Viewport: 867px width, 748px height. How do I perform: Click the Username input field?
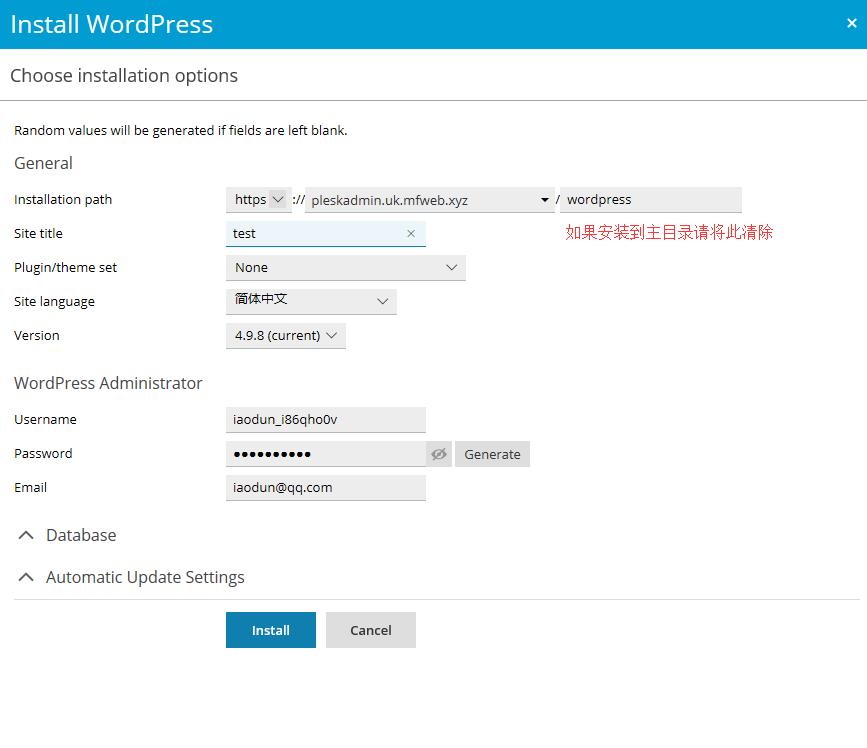coord(326,420)
